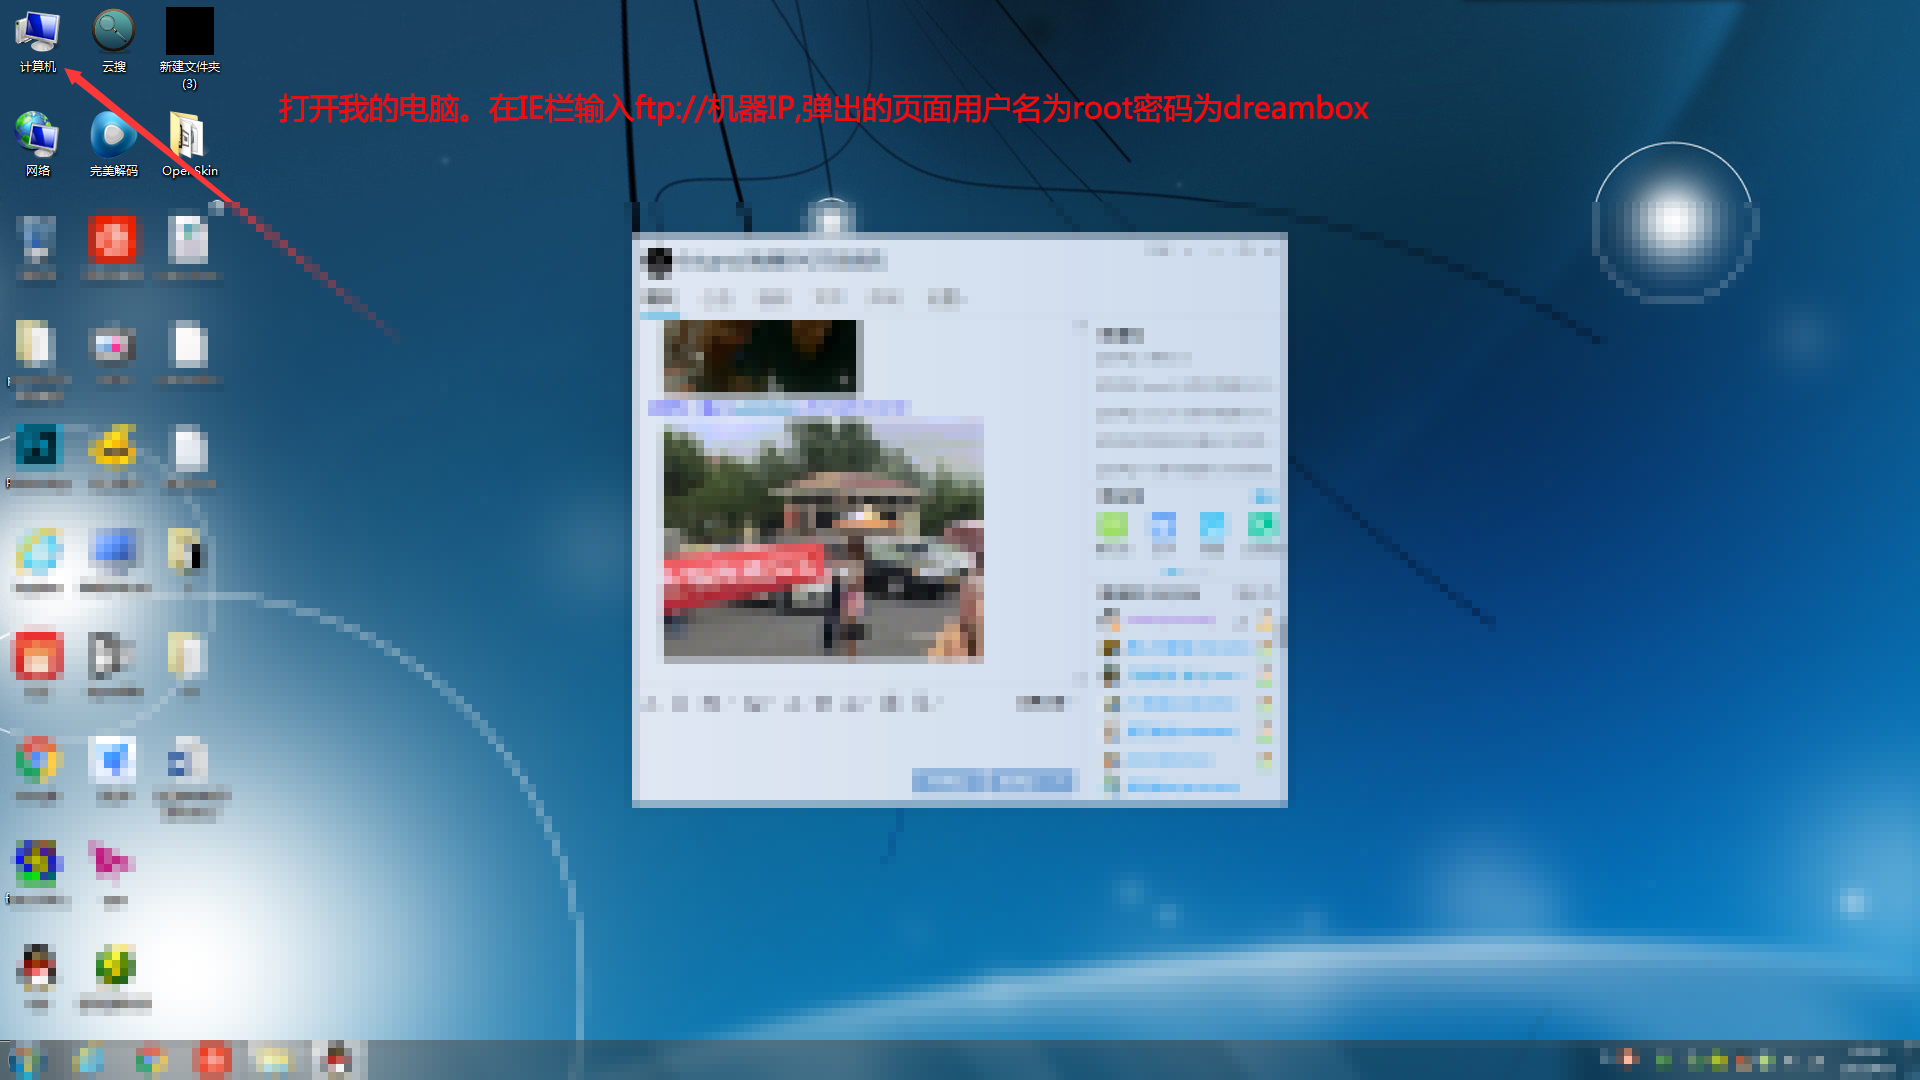1920x1080 pixels.
Task: Open the 云搜 magnifier icon
Action: click(114, 42)
